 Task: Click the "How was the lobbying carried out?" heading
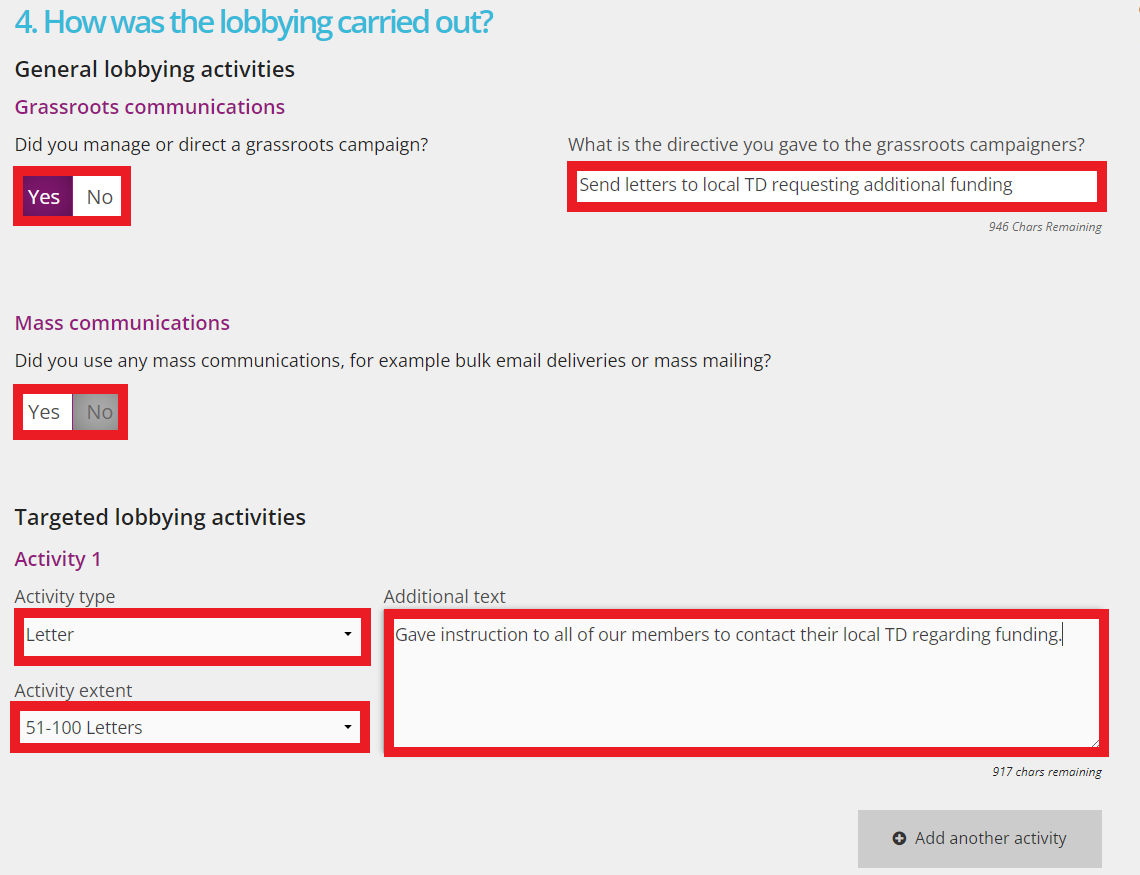click(254, 22)
